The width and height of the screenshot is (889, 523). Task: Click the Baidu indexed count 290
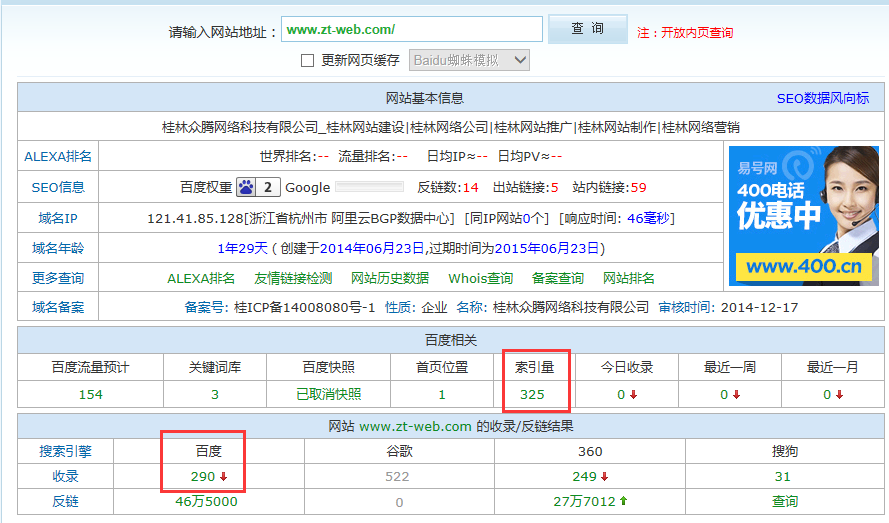(203, 476)
